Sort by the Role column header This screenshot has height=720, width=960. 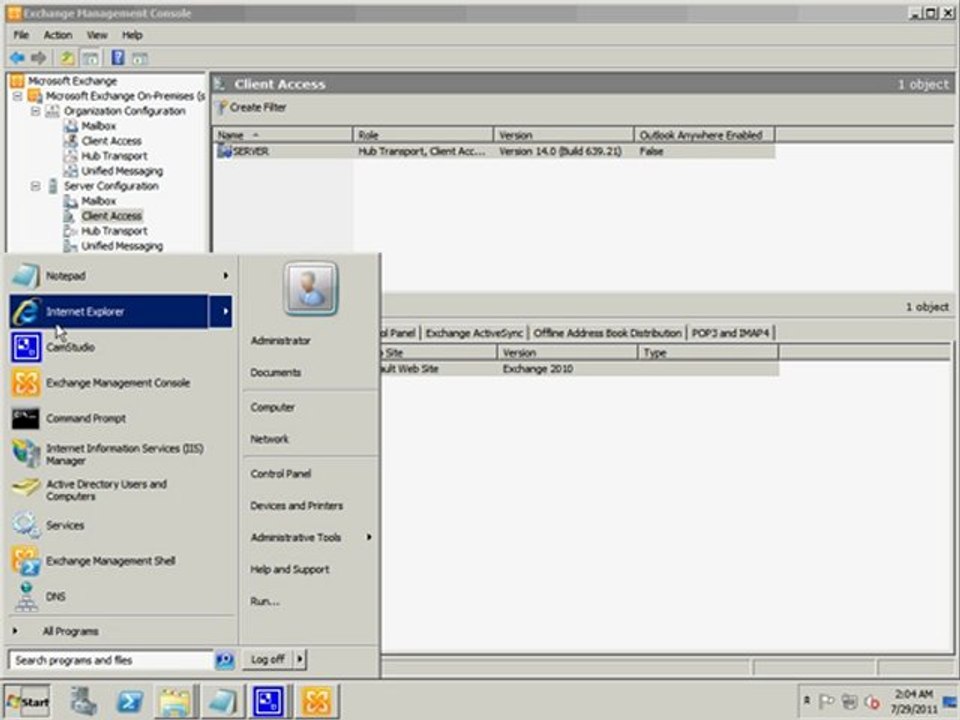[423, 135]
